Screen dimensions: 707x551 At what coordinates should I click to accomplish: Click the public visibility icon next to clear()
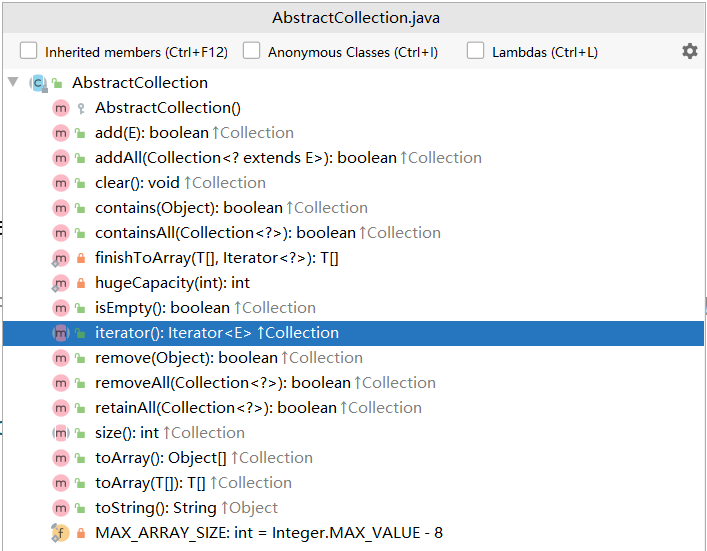[x=80, y=183]
